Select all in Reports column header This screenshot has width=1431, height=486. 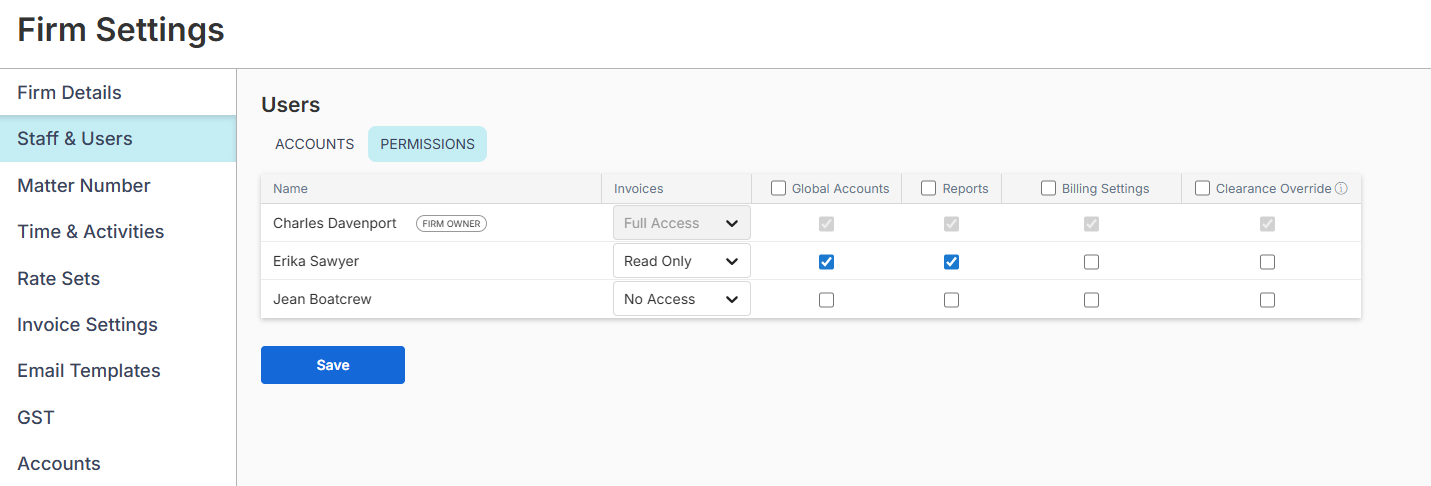point(928,188)
